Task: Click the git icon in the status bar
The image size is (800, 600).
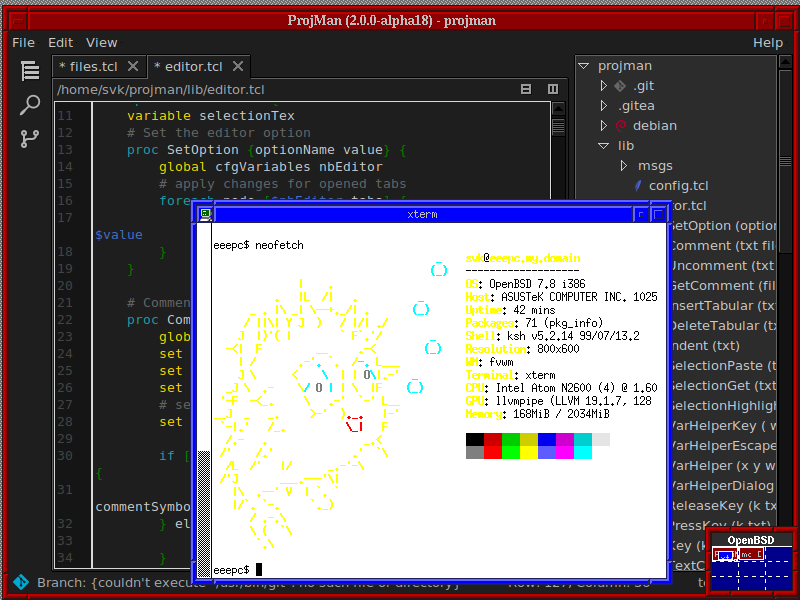Action: point(19,582)
